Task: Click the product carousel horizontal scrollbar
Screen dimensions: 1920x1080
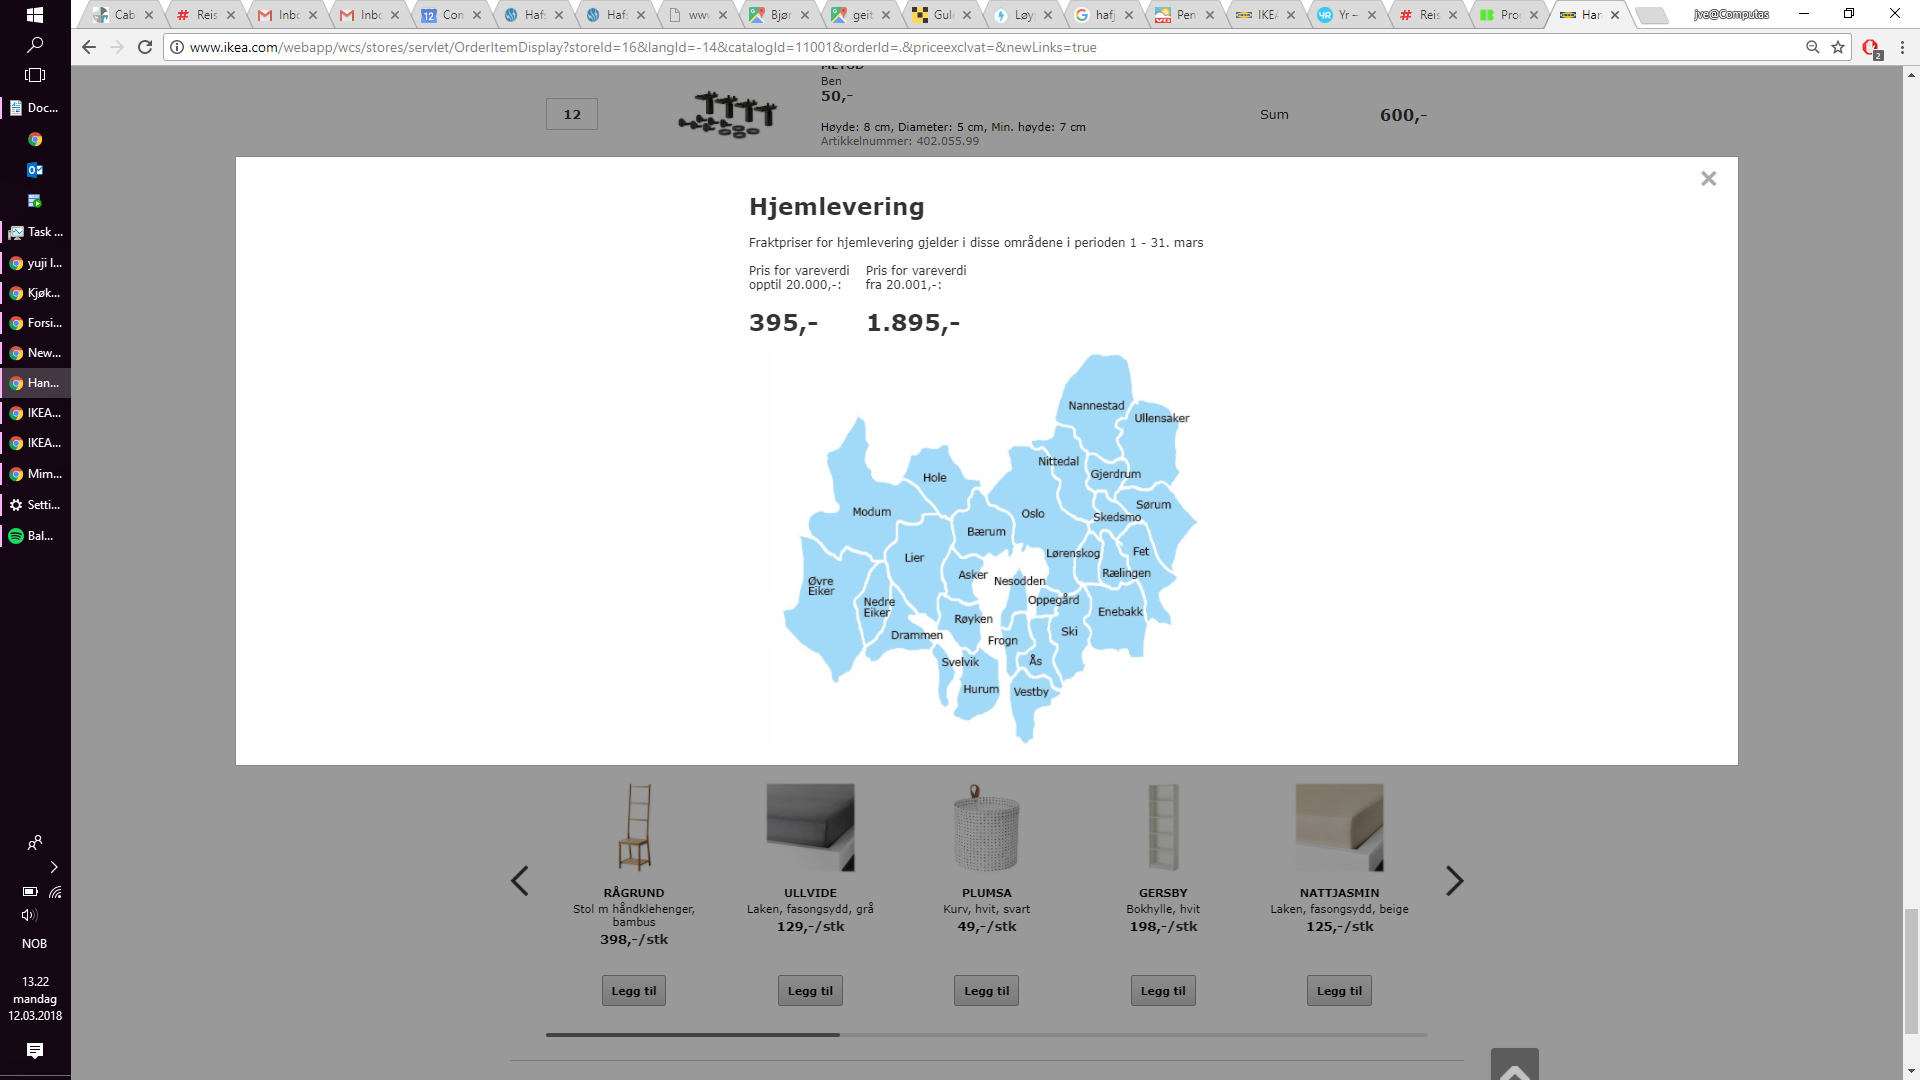Action: [693, 1035]
